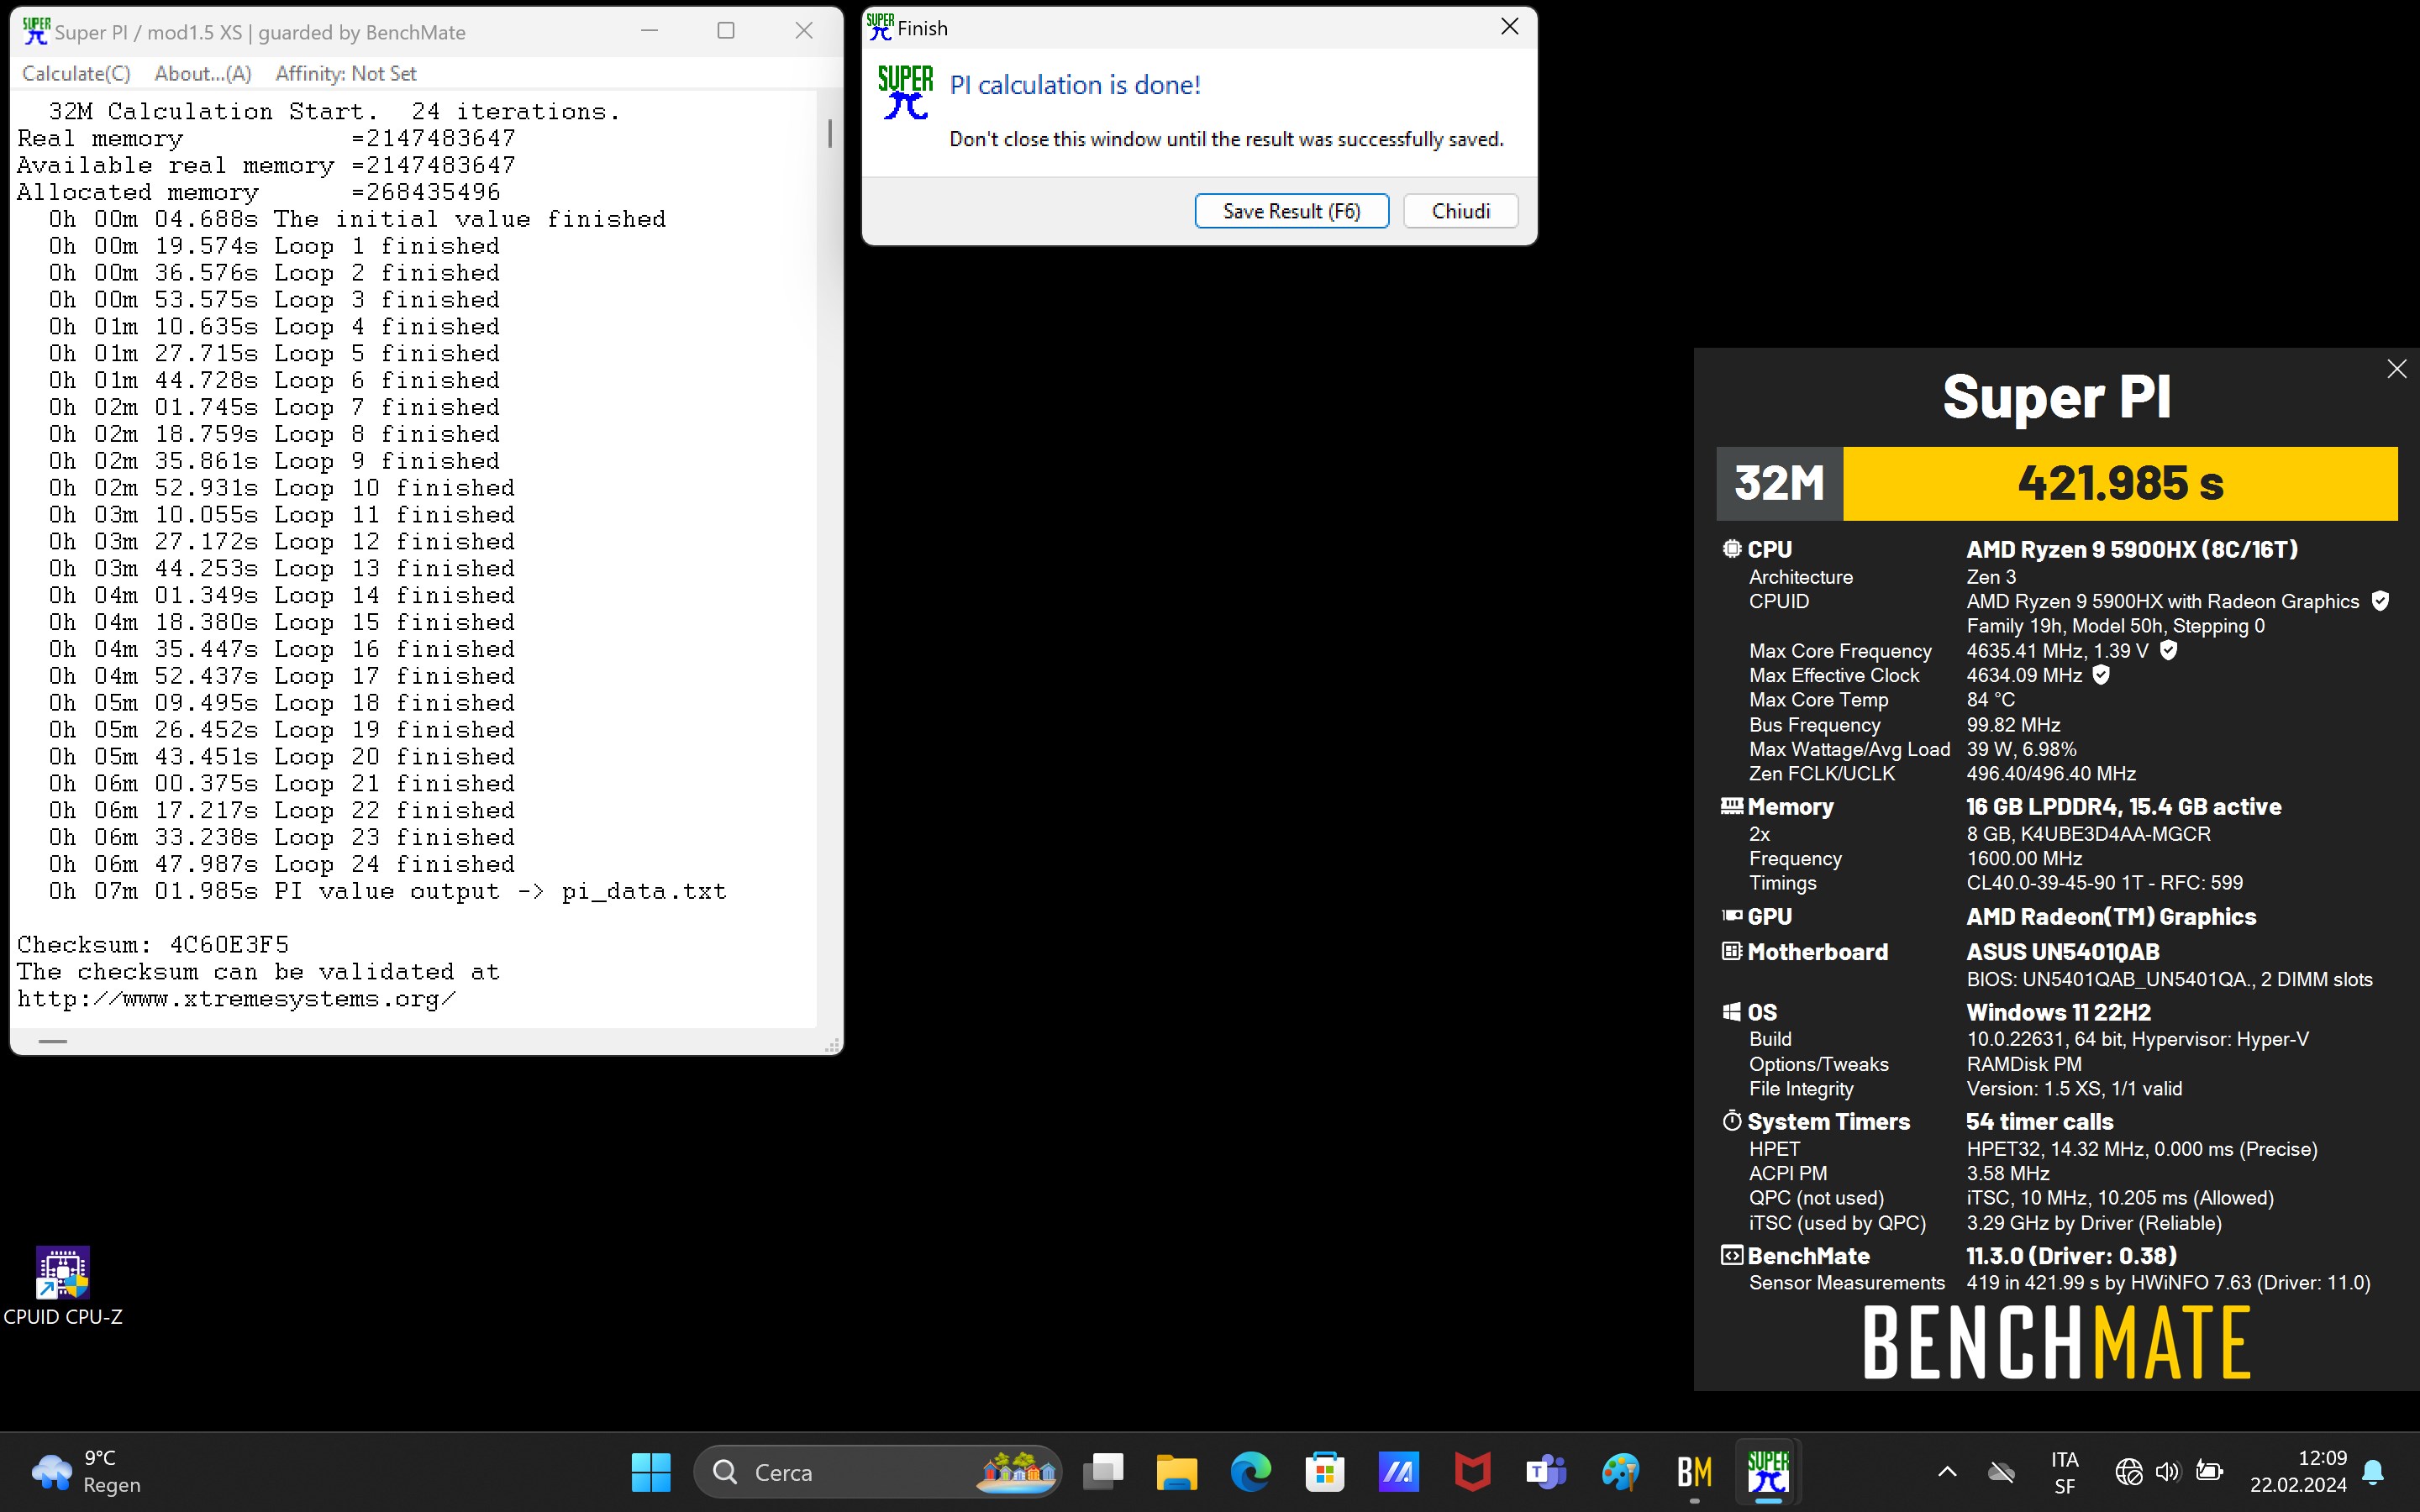Image resolution: width=2420 pixels, height=1512 pixels.
Task: Open network settings tray icon
Action: pos(2129,1471)
